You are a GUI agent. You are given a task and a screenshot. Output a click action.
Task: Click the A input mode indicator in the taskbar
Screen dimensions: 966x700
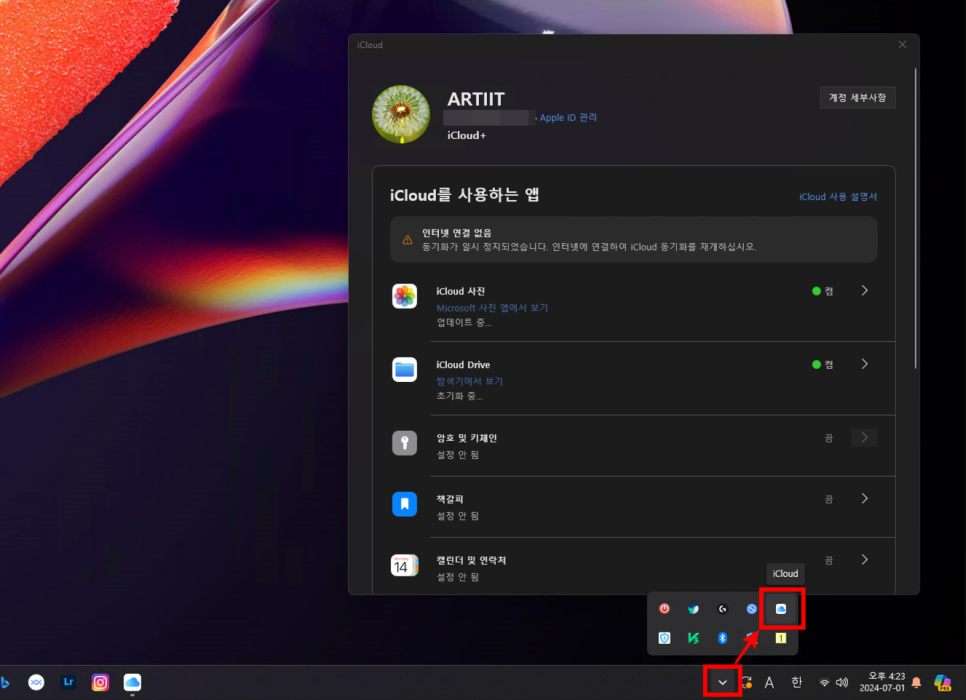point(769,682)
